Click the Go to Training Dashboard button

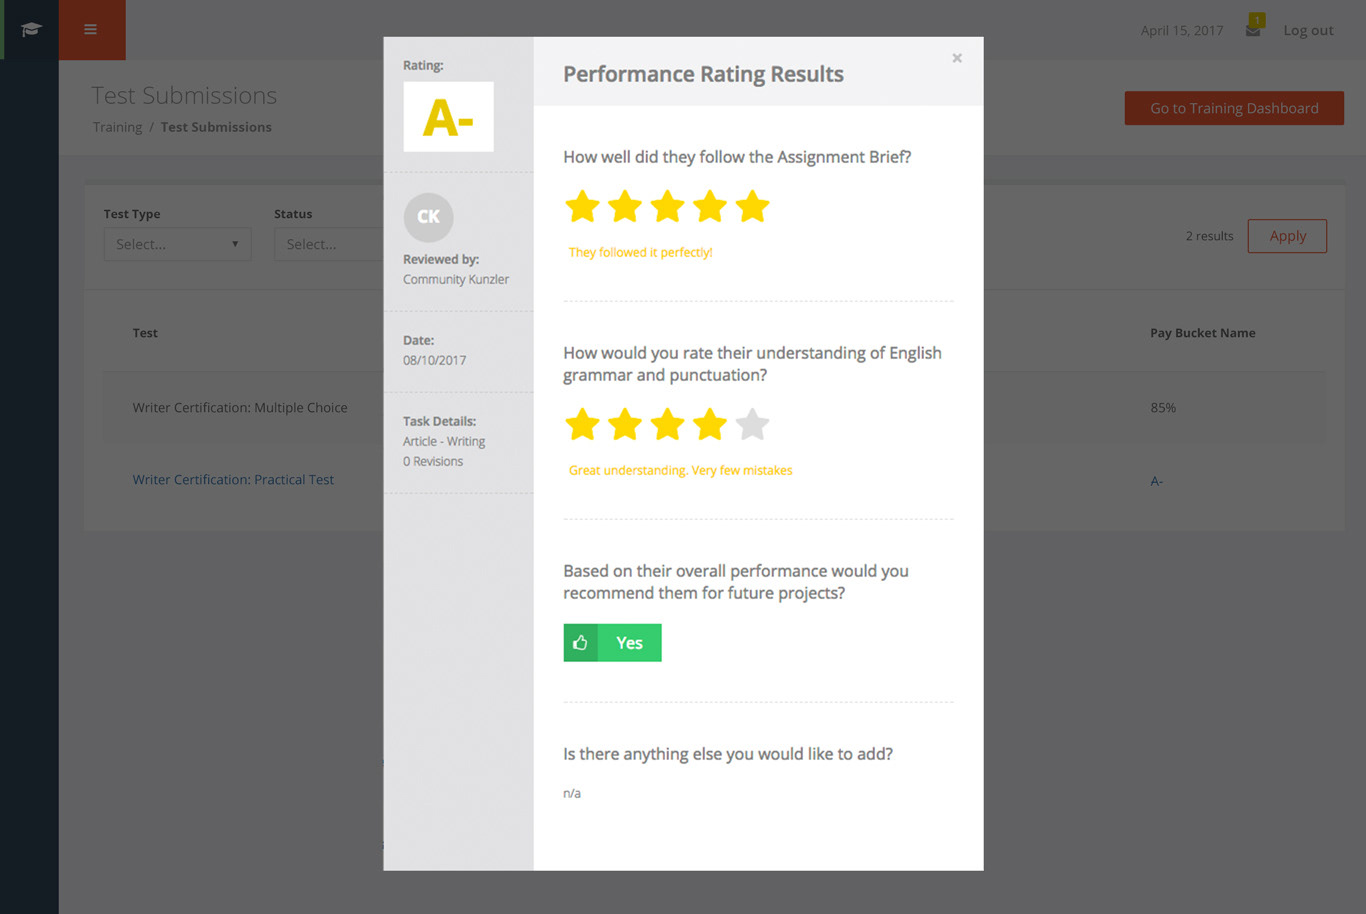click(1234, 108)
